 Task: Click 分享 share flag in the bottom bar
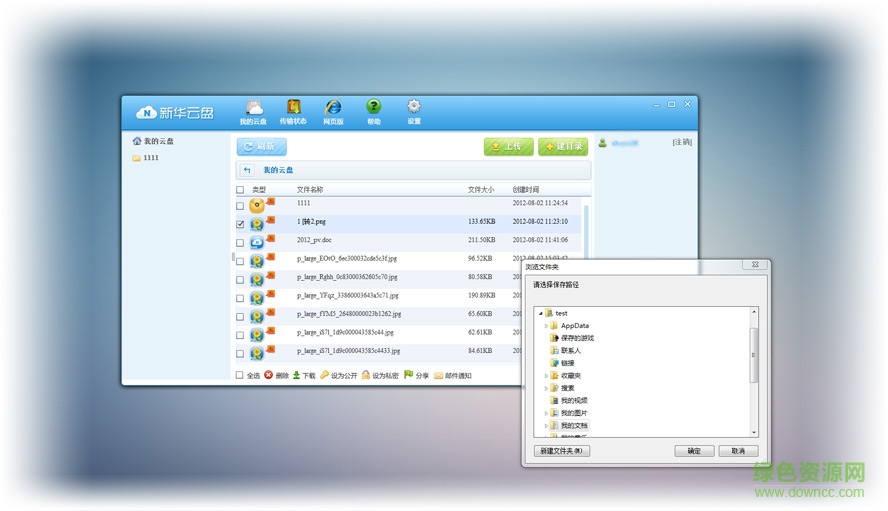coord(416,376)
